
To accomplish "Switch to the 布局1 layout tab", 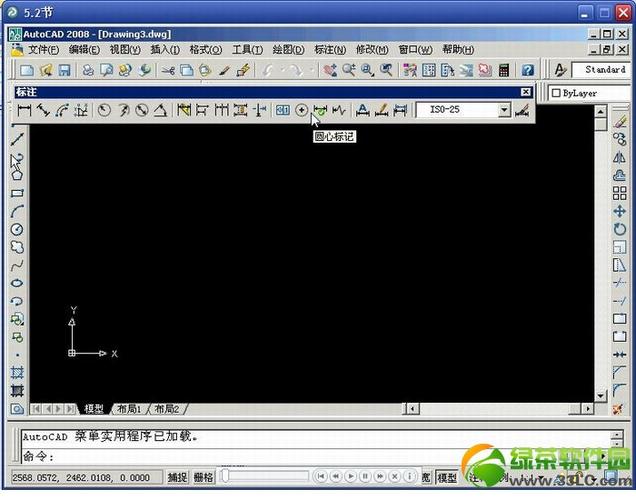I will pos(129,409).
